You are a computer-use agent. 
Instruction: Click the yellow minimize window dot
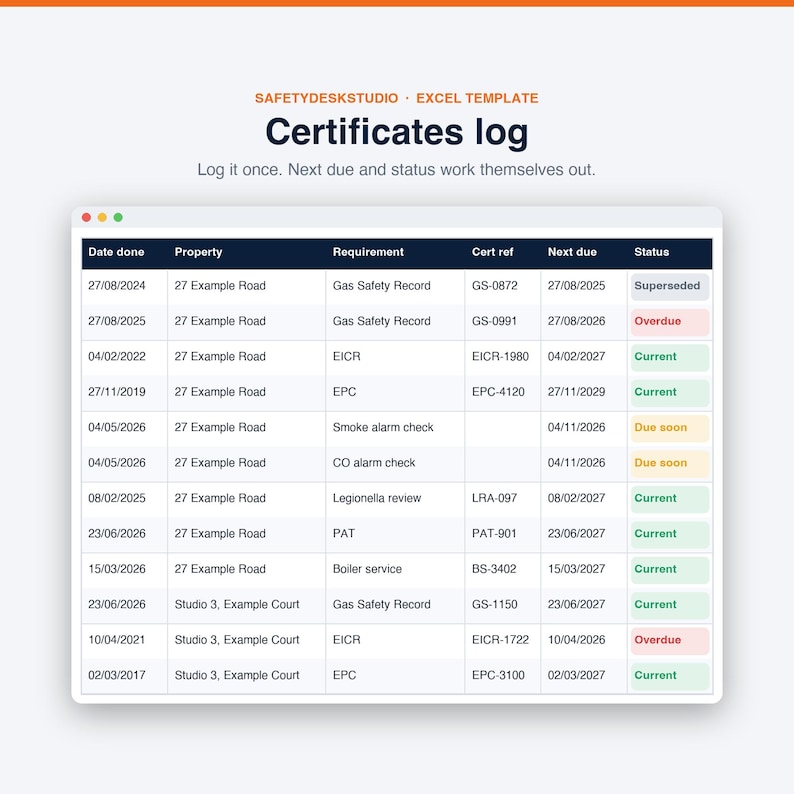coord(102,217)
